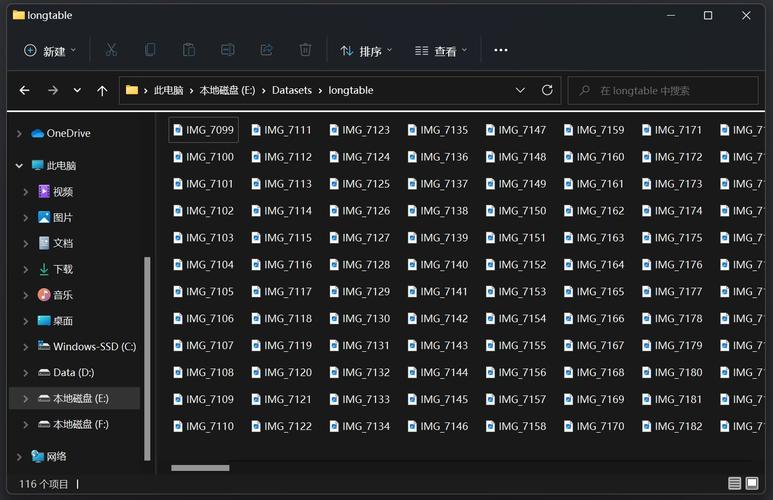This screenshot has height=500, width=773.
Task: Open Data (D:) drive in sidebar
Action: pyautogui.click(x=67, y=372)
